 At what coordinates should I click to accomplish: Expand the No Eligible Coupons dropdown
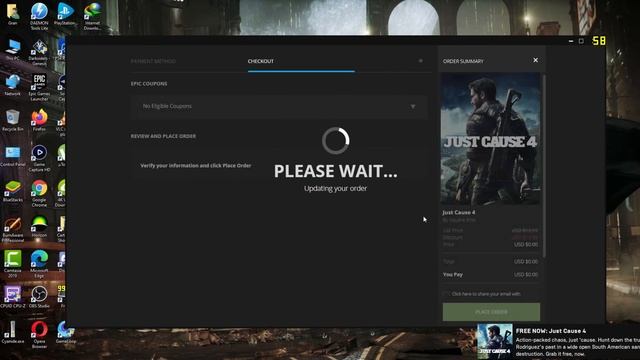(280, 107)
